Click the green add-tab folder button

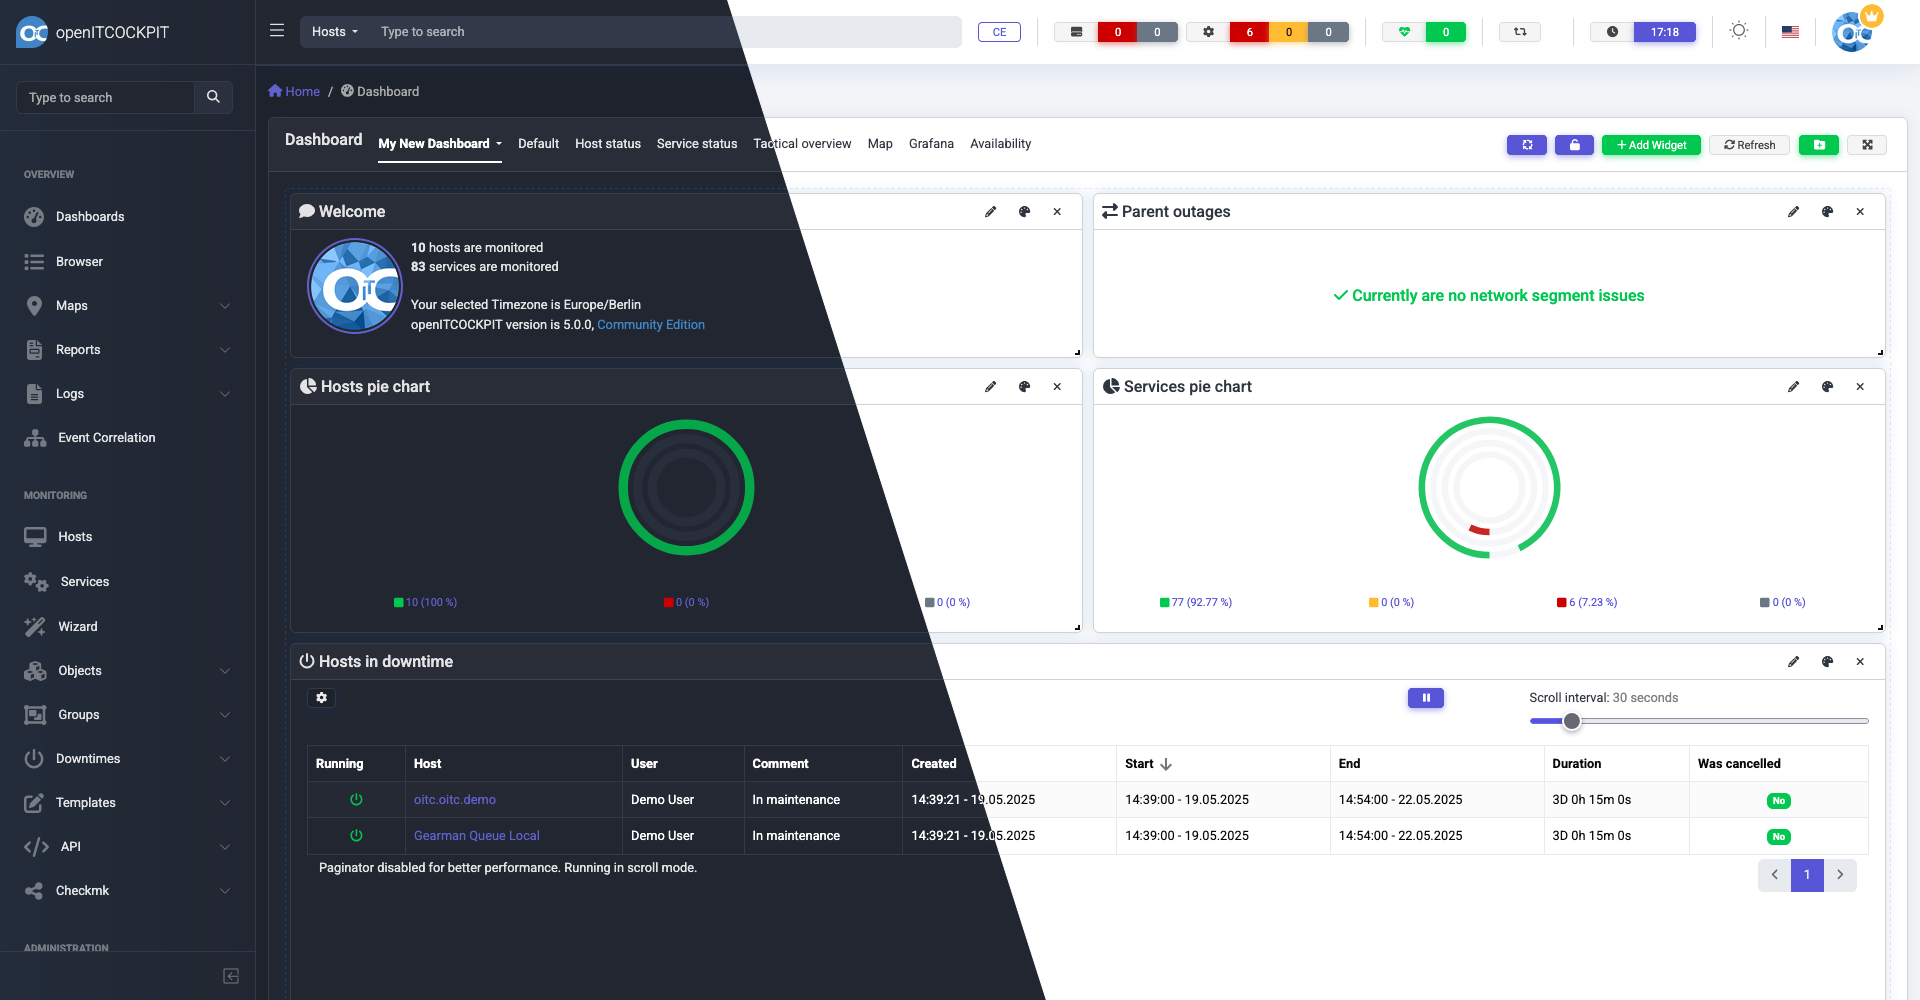1819,145
